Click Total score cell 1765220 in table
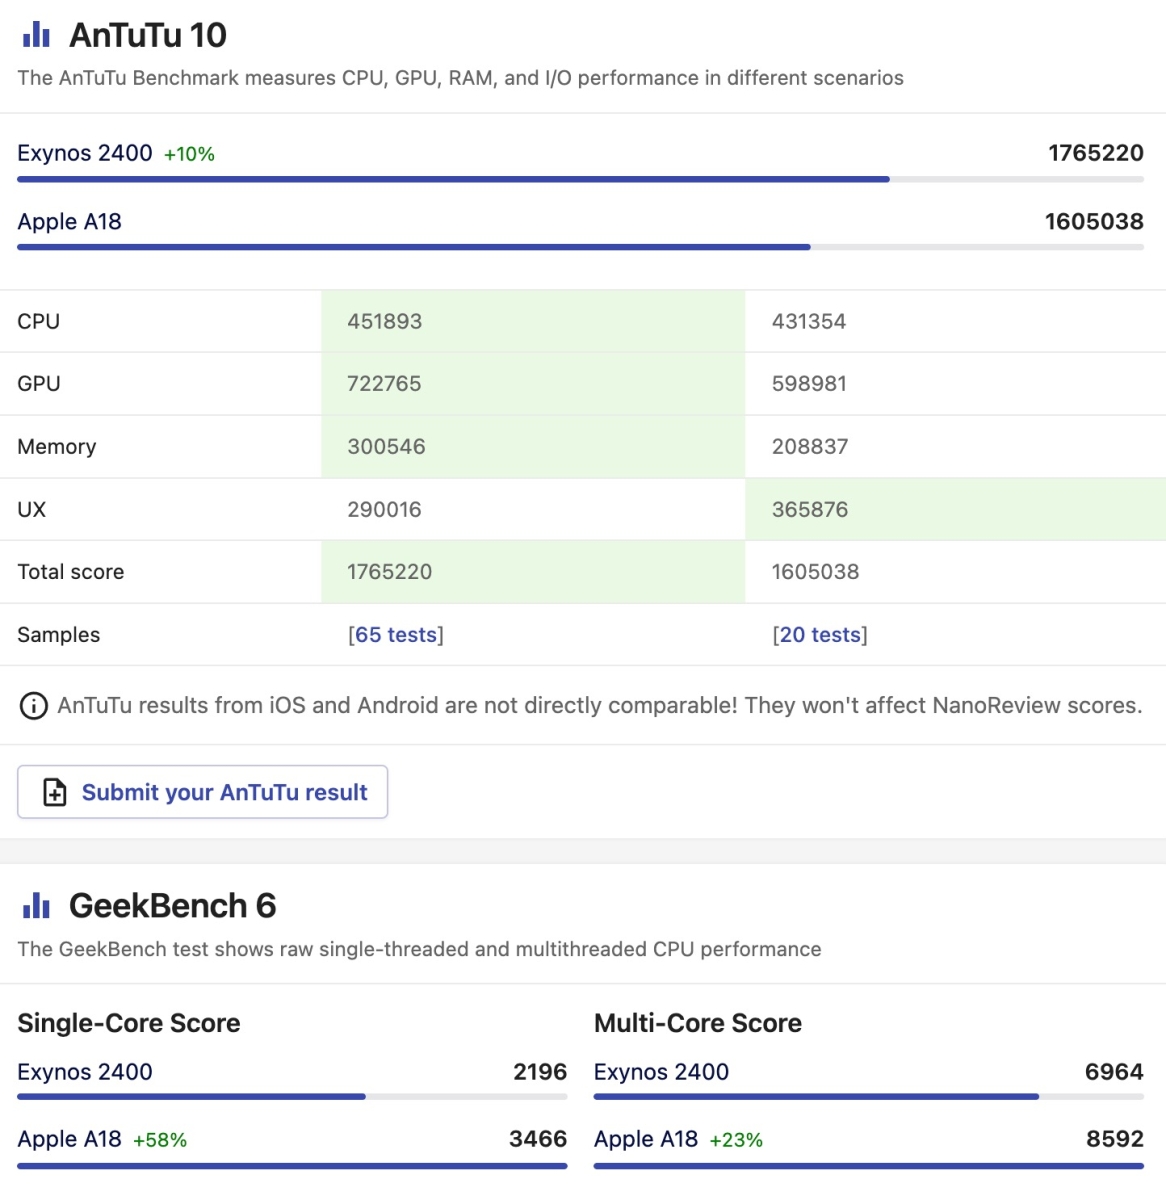 390,572
